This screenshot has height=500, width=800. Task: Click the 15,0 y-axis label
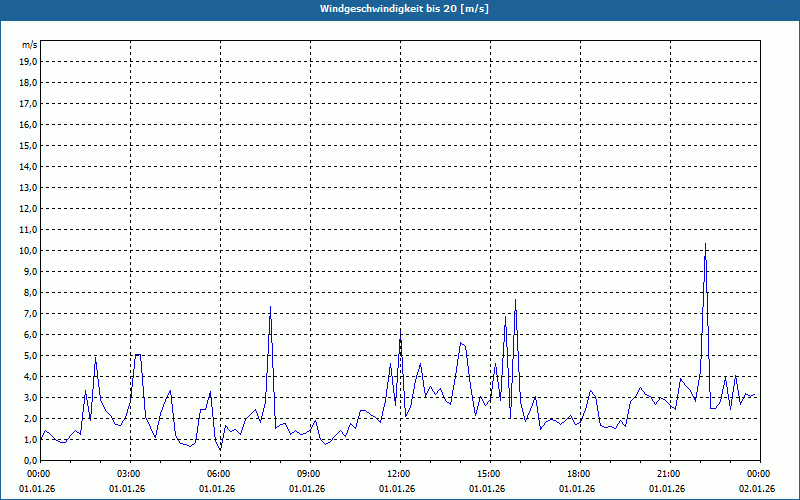[29, 145]
